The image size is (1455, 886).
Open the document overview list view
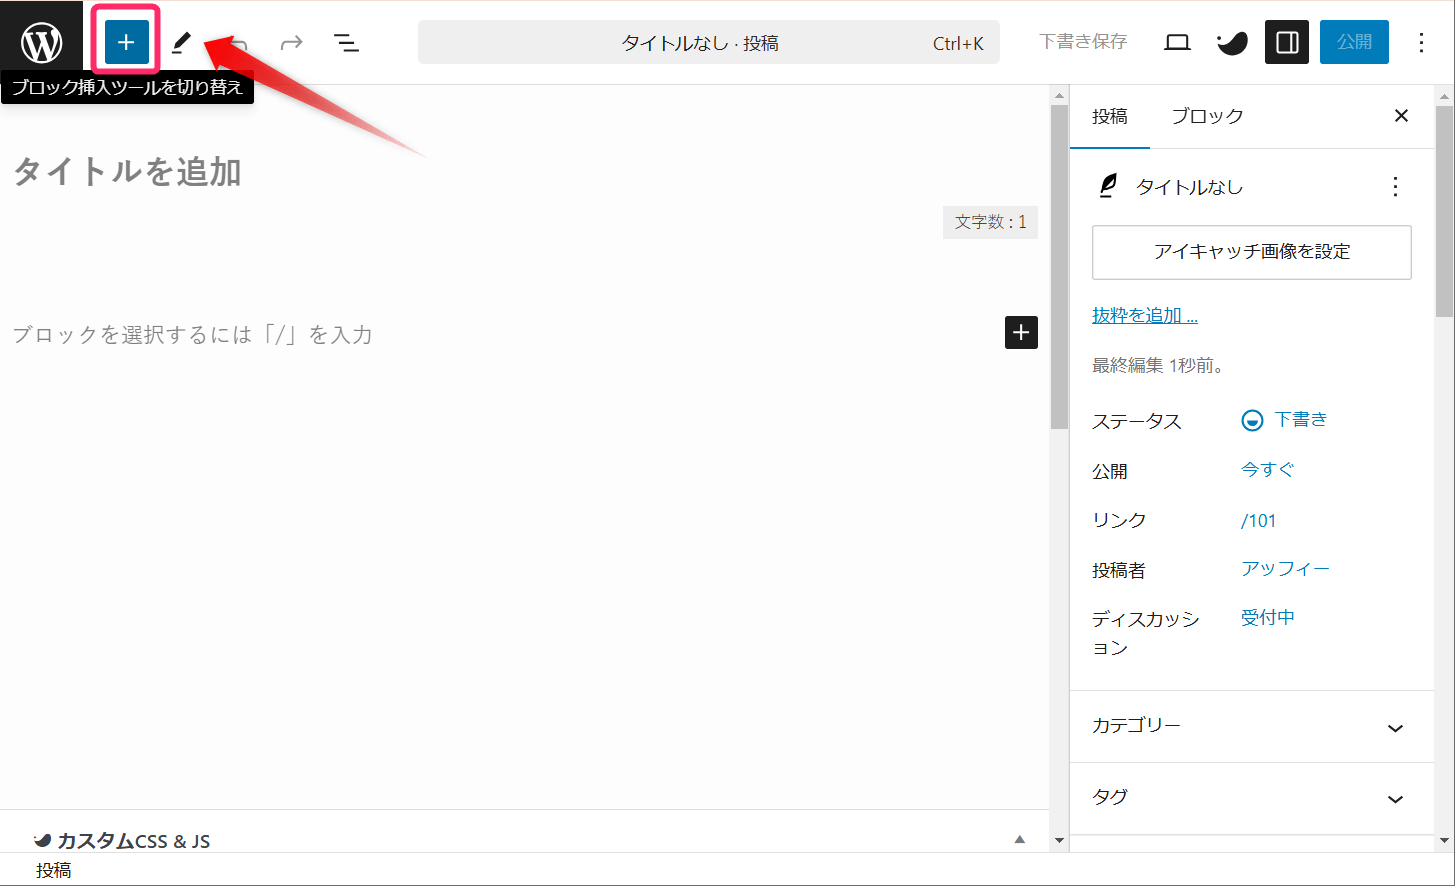coord(346,42)
